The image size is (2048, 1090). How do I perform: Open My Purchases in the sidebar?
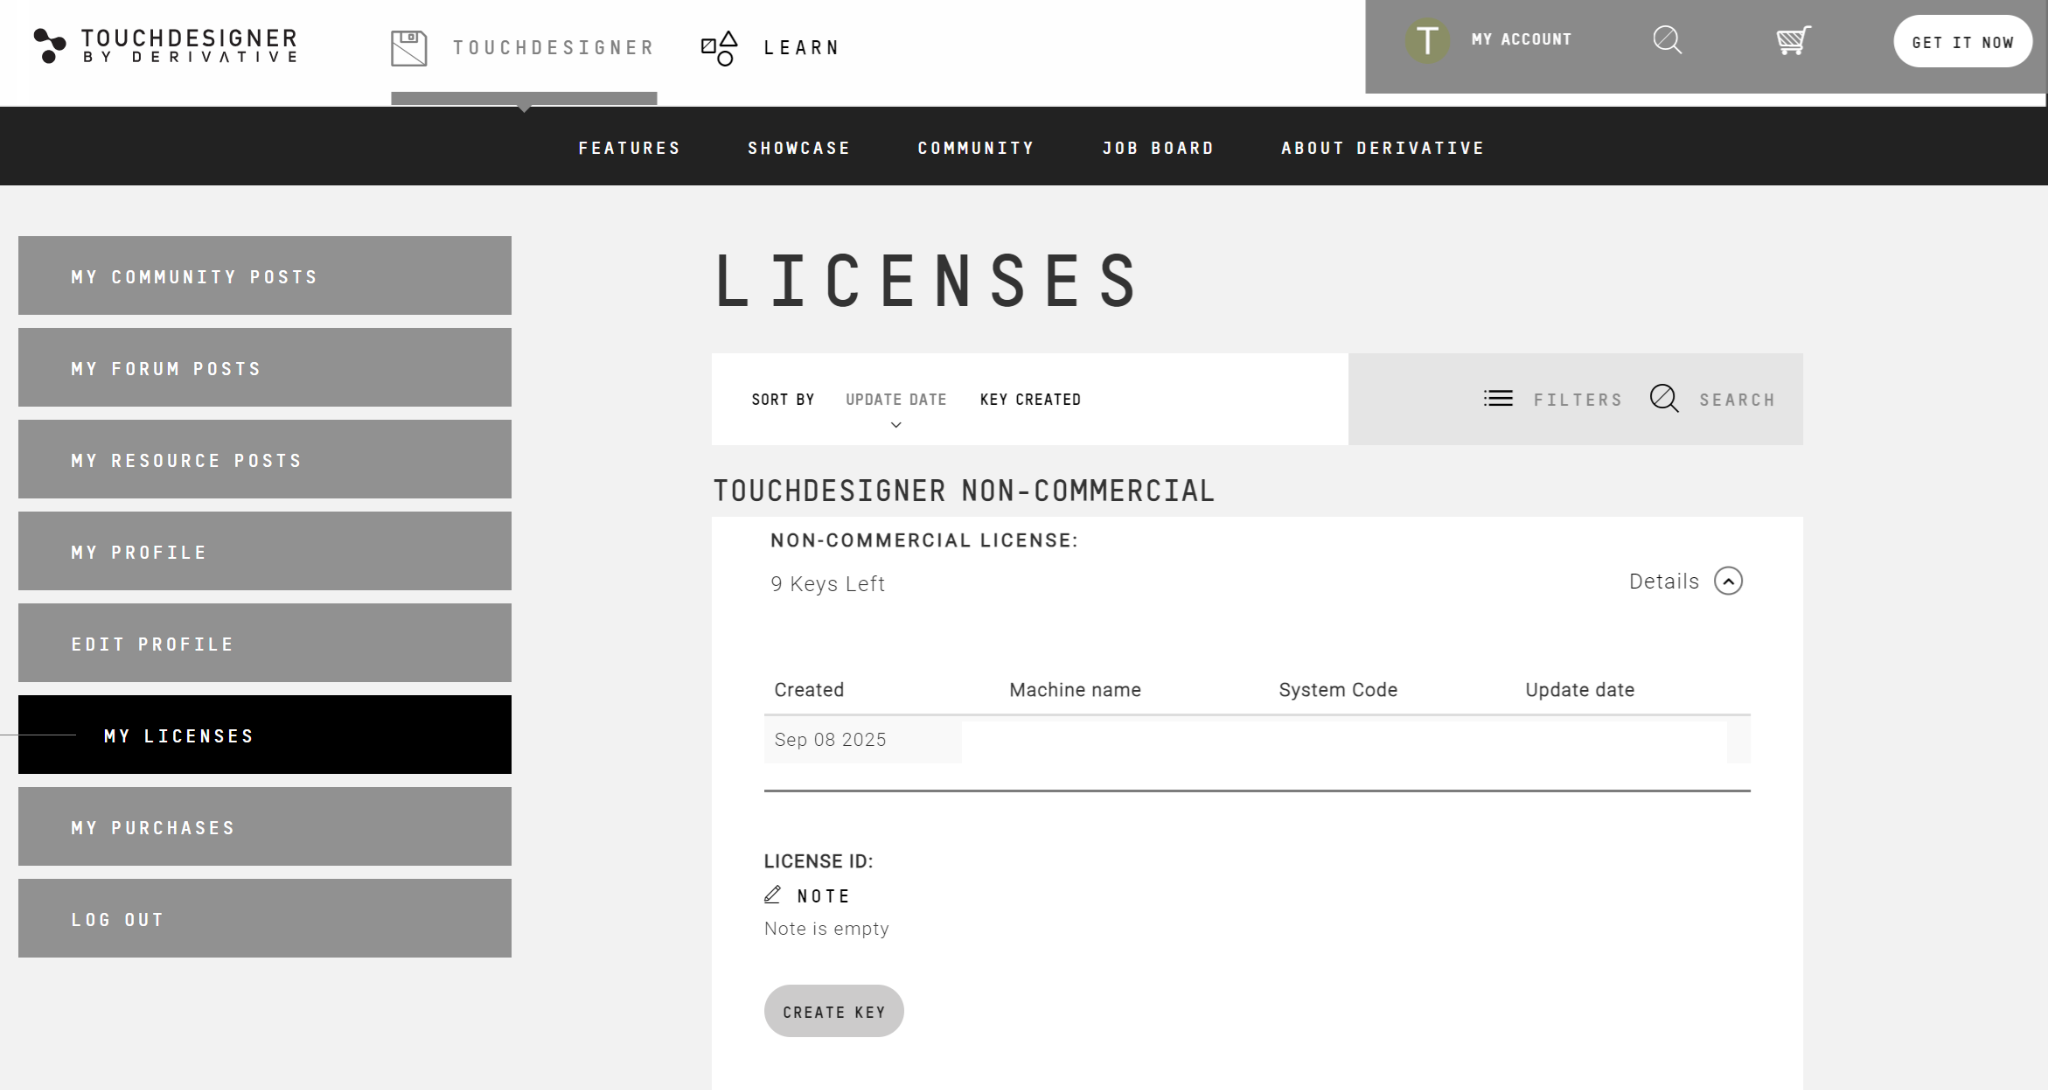coord(265,827)
